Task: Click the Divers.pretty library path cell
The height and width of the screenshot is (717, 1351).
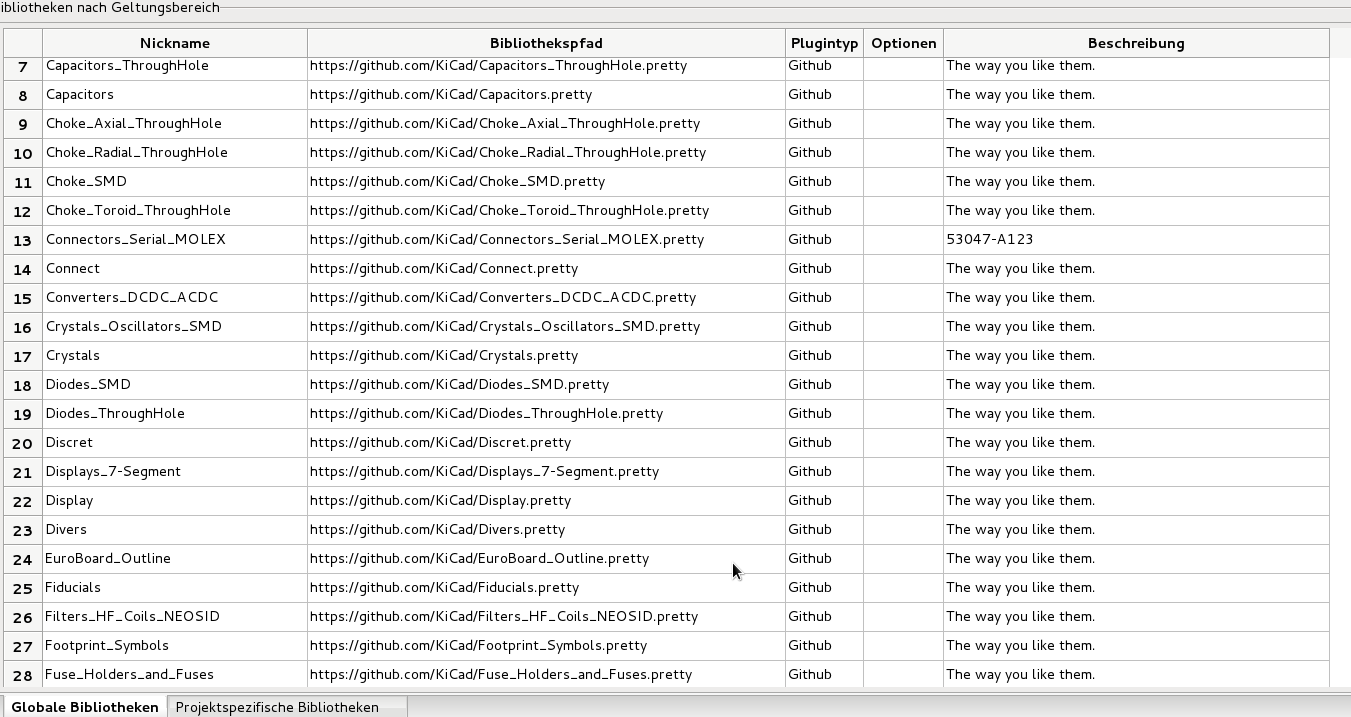Action: click(x=546, y=530)
